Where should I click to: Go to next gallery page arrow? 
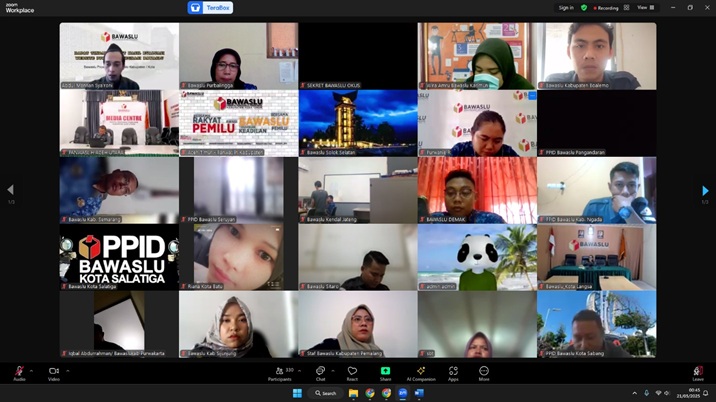tap(705, 190)
